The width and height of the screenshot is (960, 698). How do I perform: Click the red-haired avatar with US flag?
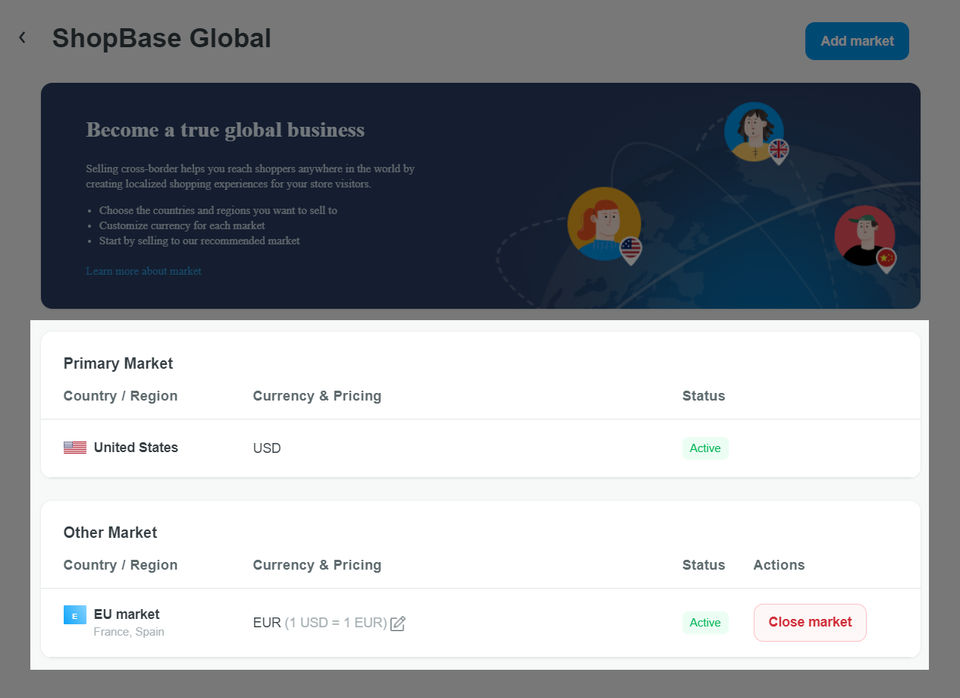point(604,225)
